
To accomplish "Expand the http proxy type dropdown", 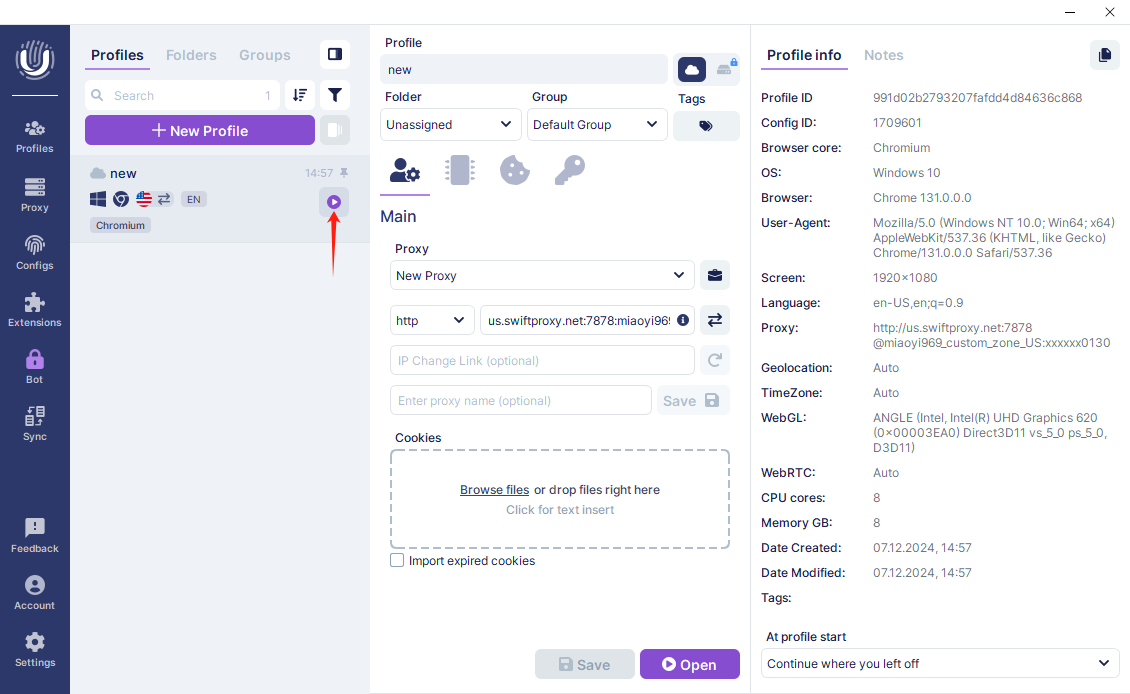I will [x=431, y=320].
